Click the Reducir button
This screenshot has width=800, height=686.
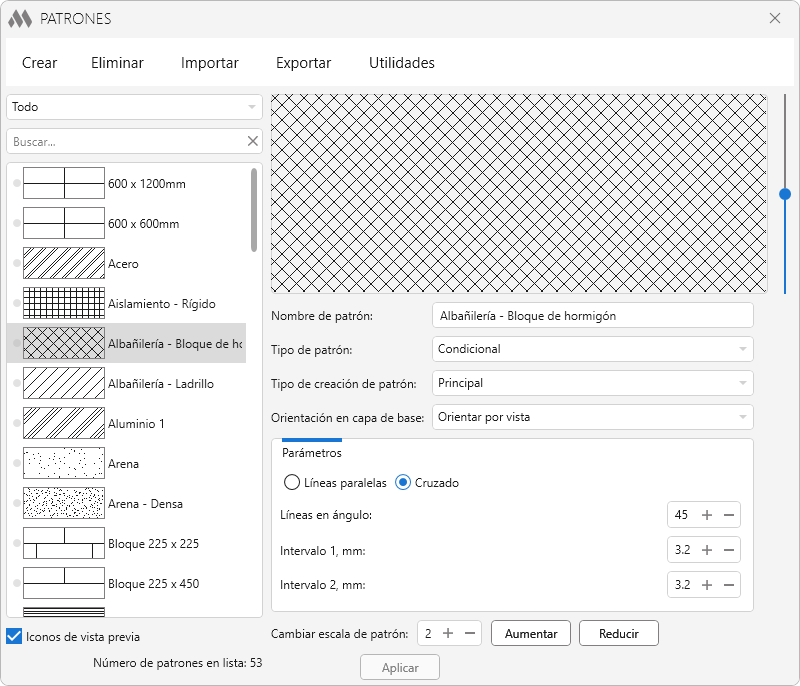617,633
